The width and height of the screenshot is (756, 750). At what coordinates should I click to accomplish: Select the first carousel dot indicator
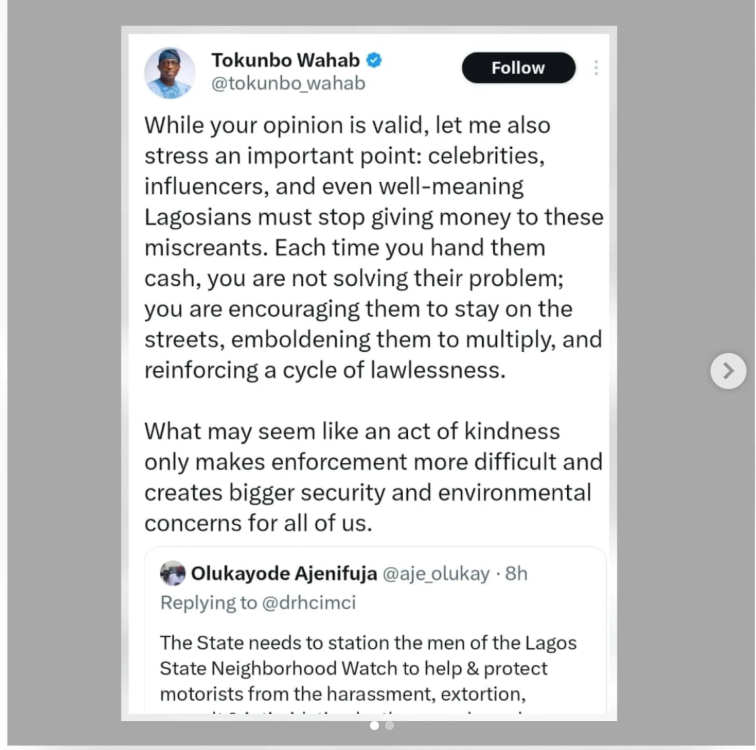coord(374,725)
